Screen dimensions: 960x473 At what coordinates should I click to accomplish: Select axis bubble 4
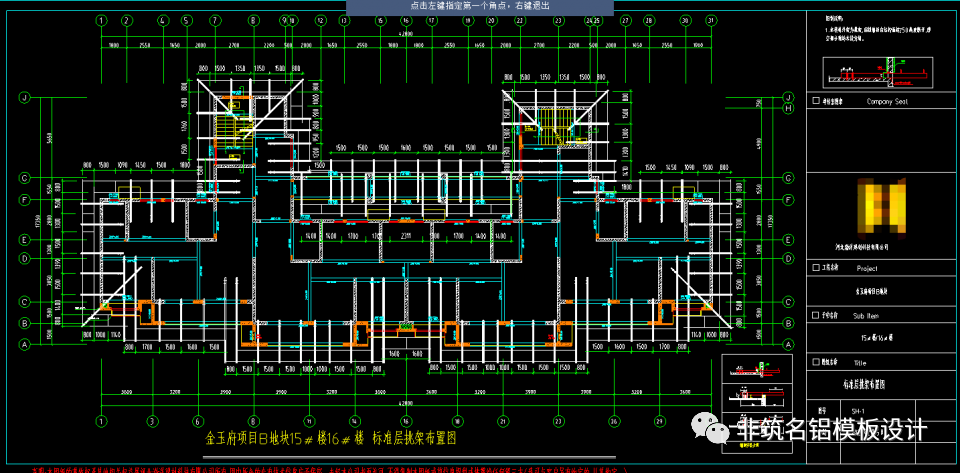click(162, 20)
